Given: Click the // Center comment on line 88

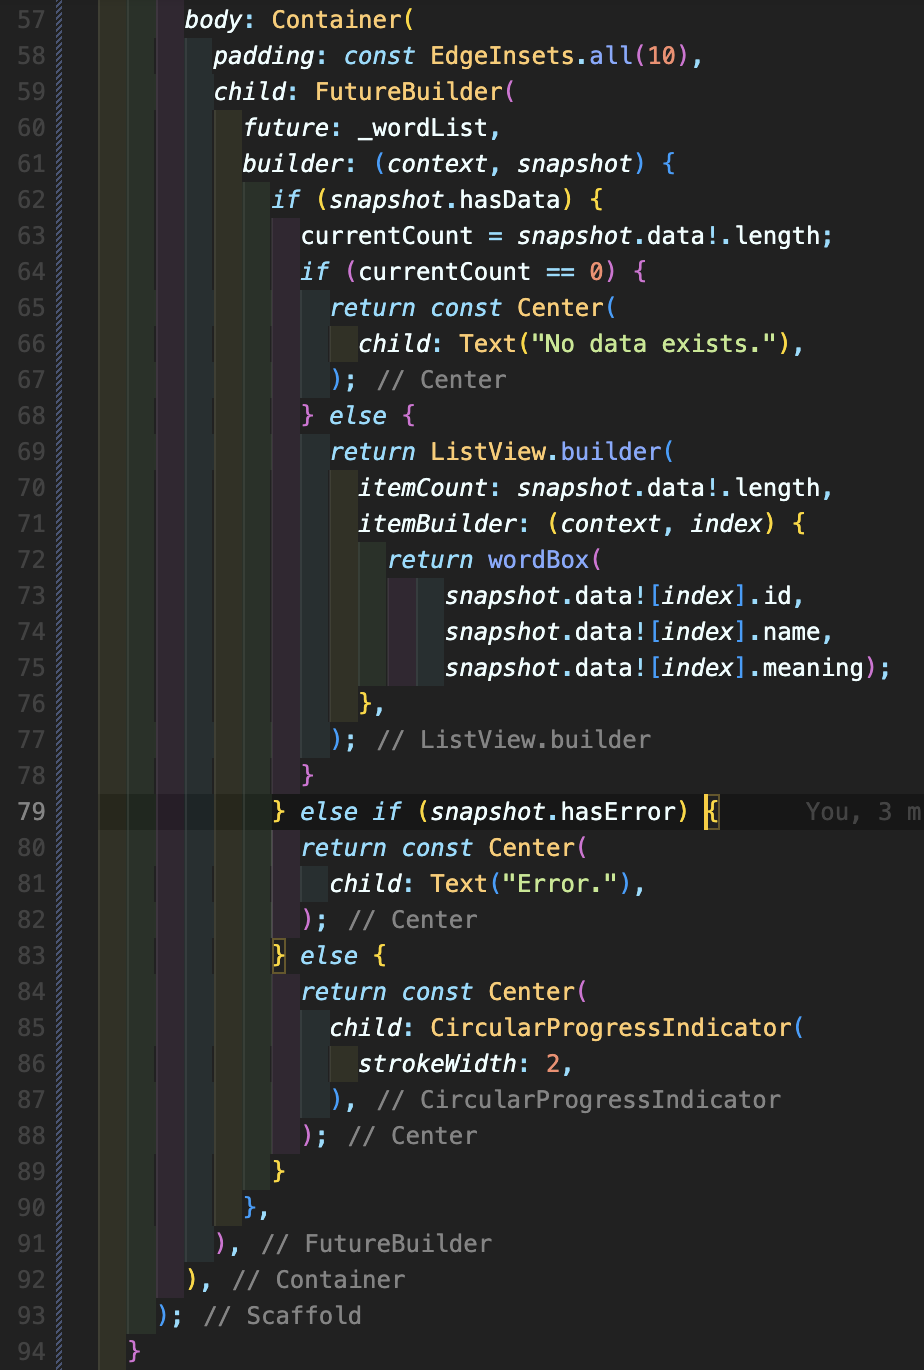Looking at the screenshot, I should (413, 1135).
